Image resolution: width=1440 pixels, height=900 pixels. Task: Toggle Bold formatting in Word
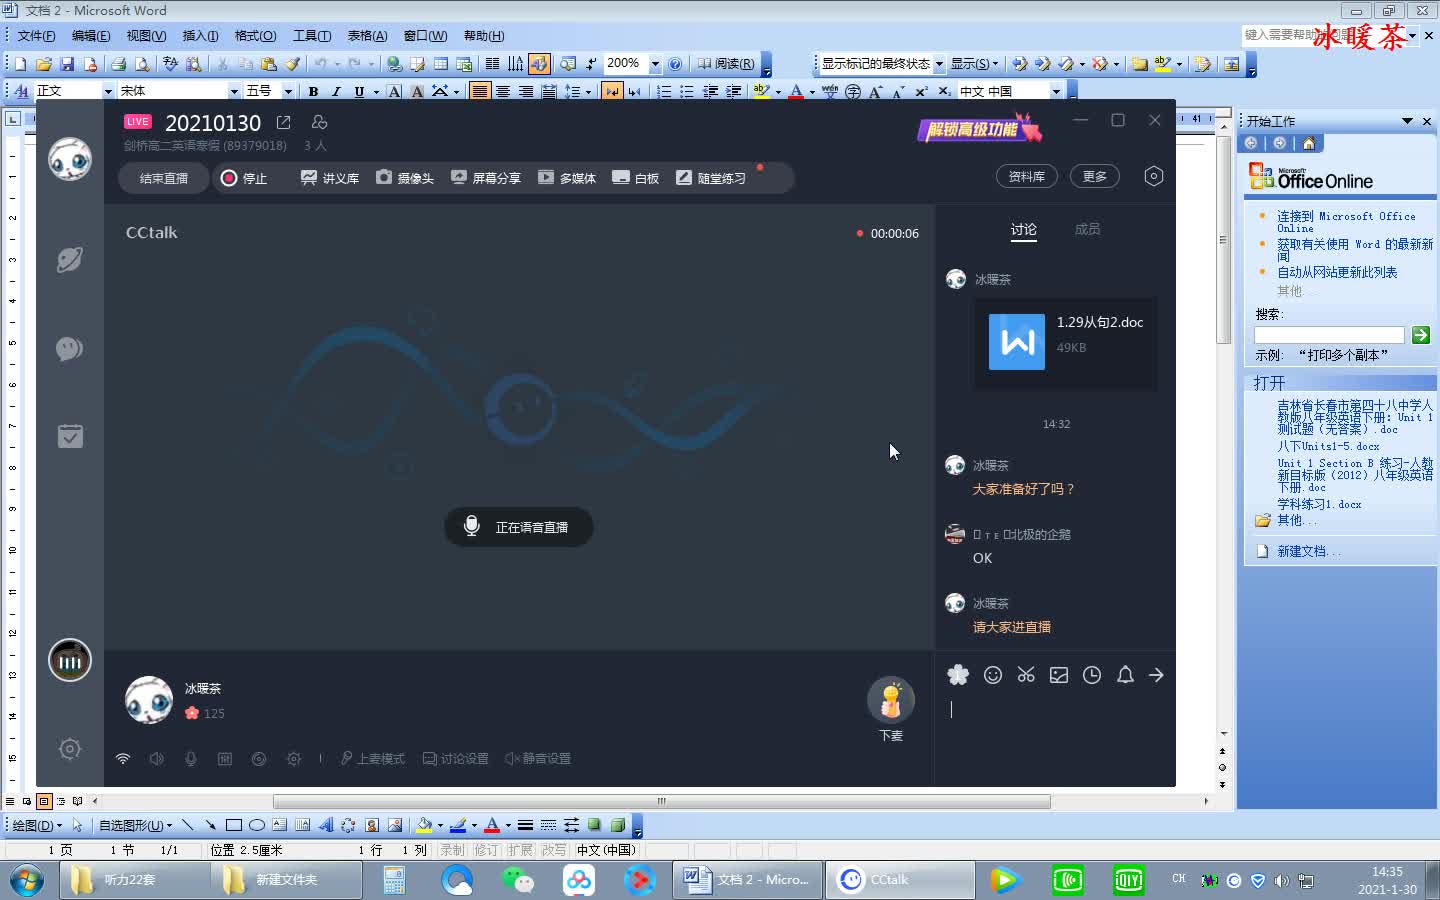[313, 91]
